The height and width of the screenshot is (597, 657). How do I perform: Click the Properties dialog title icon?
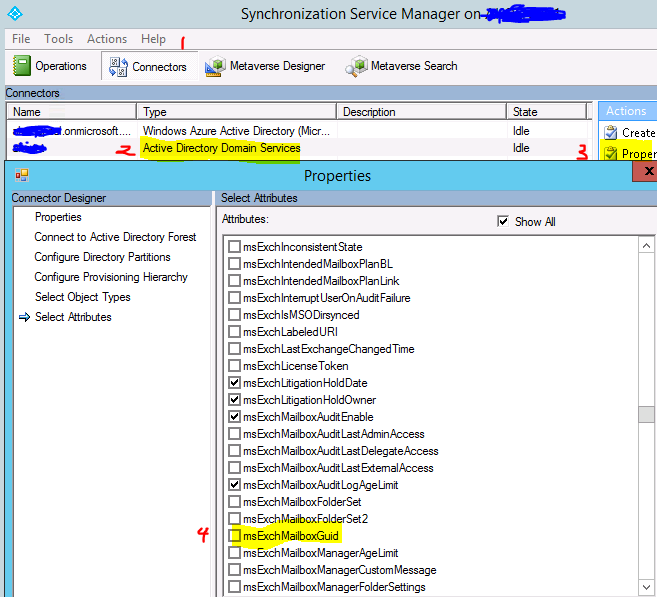point(22,175)
